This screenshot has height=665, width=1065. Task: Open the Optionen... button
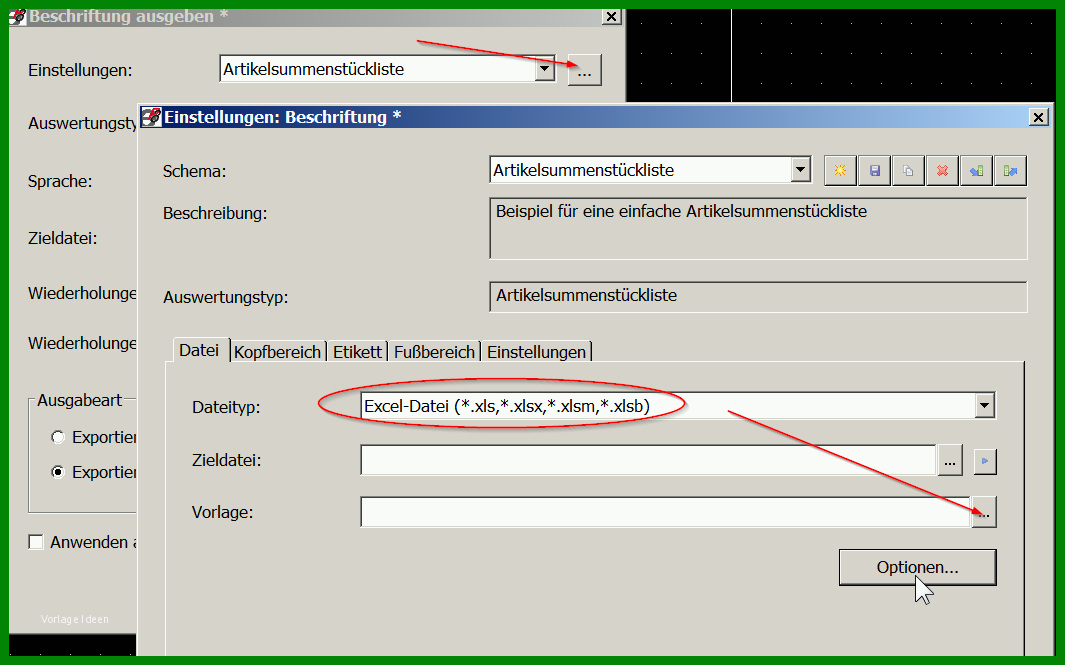918,567
